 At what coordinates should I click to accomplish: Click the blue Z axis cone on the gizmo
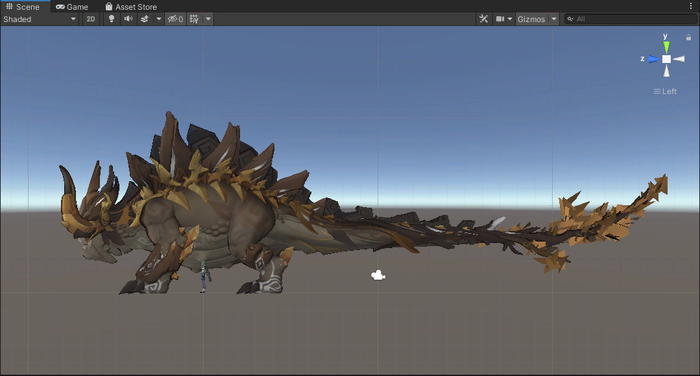click(654, 59)
